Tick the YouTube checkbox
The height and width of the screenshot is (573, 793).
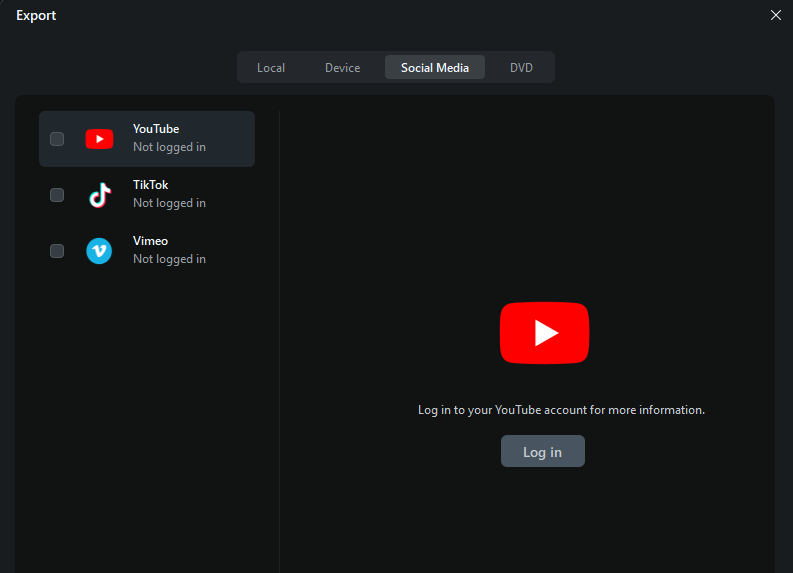[x=57, y=139]
